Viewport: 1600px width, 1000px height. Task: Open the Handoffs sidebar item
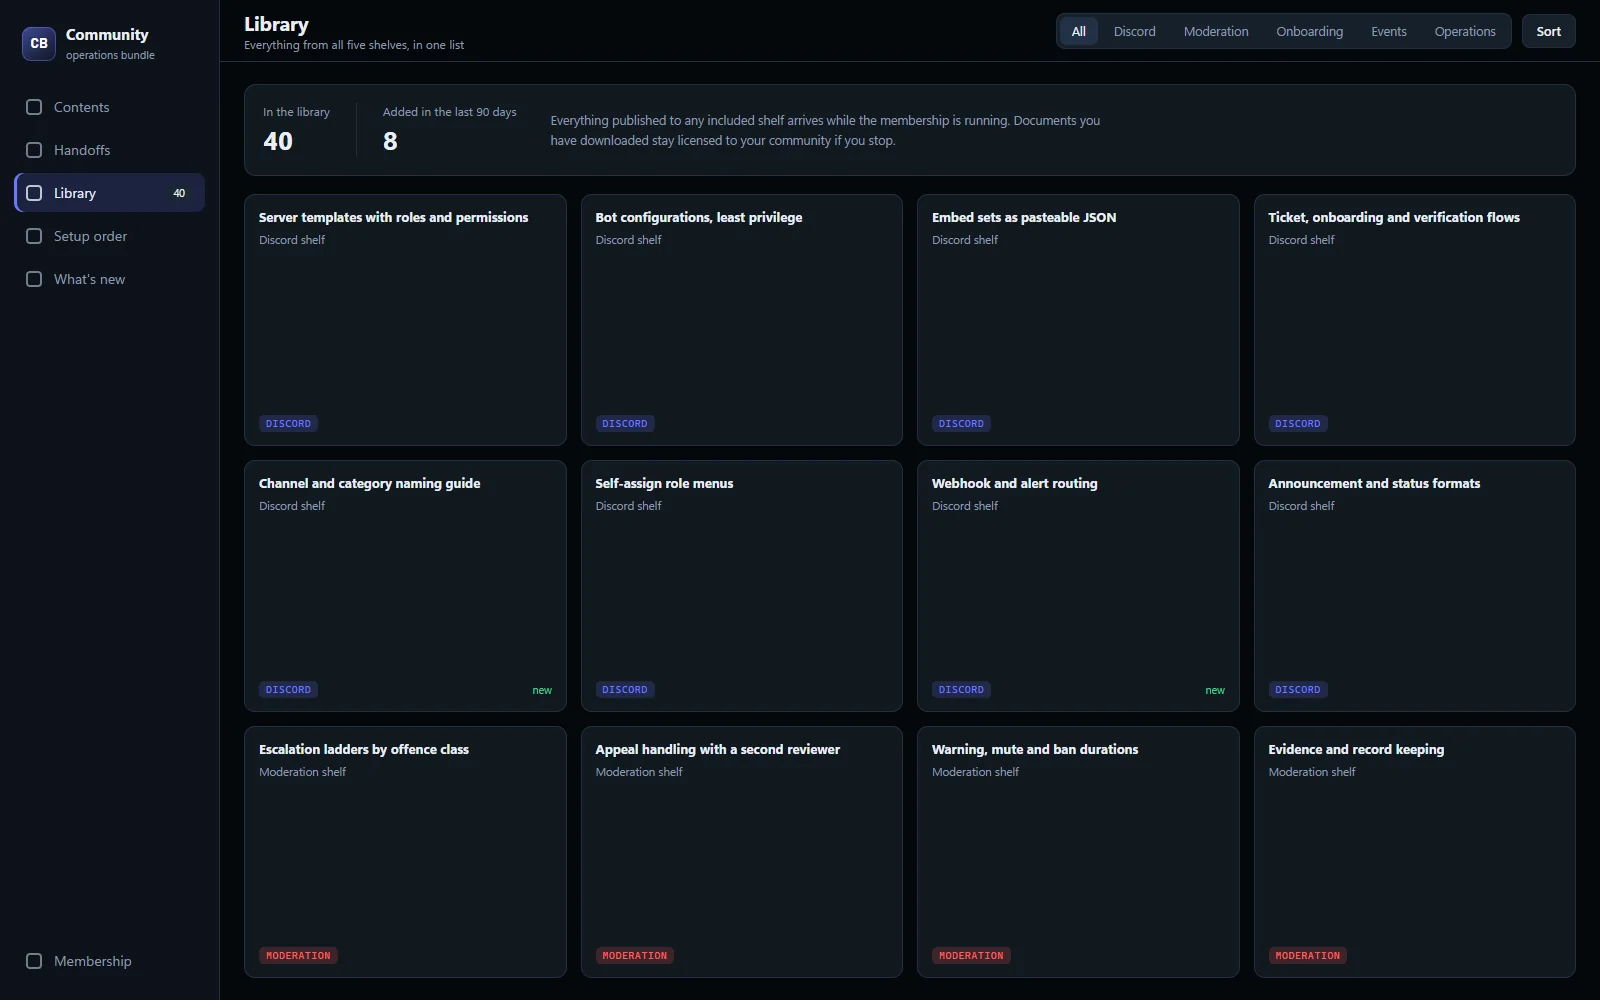tap(109, 150)
